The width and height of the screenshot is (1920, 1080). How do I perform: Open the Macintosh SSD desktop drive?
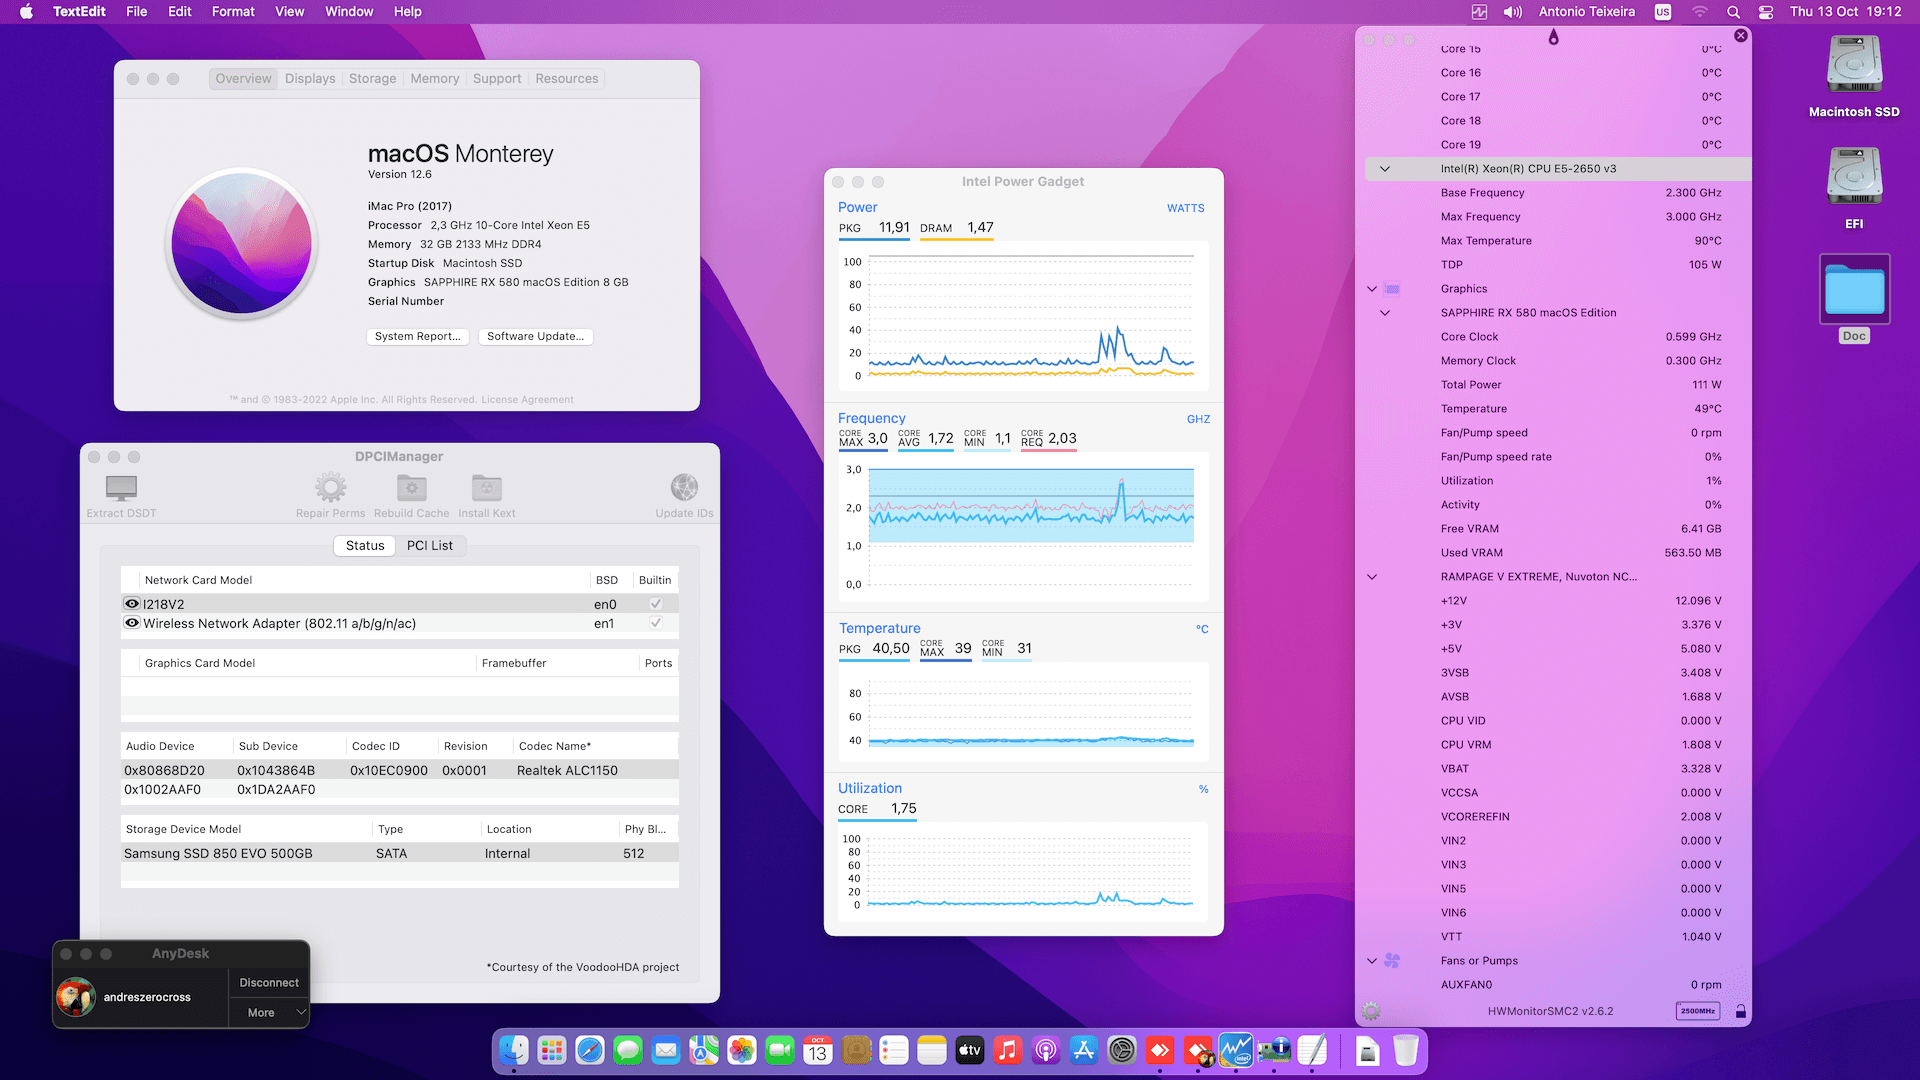(x=1854, y=62)
